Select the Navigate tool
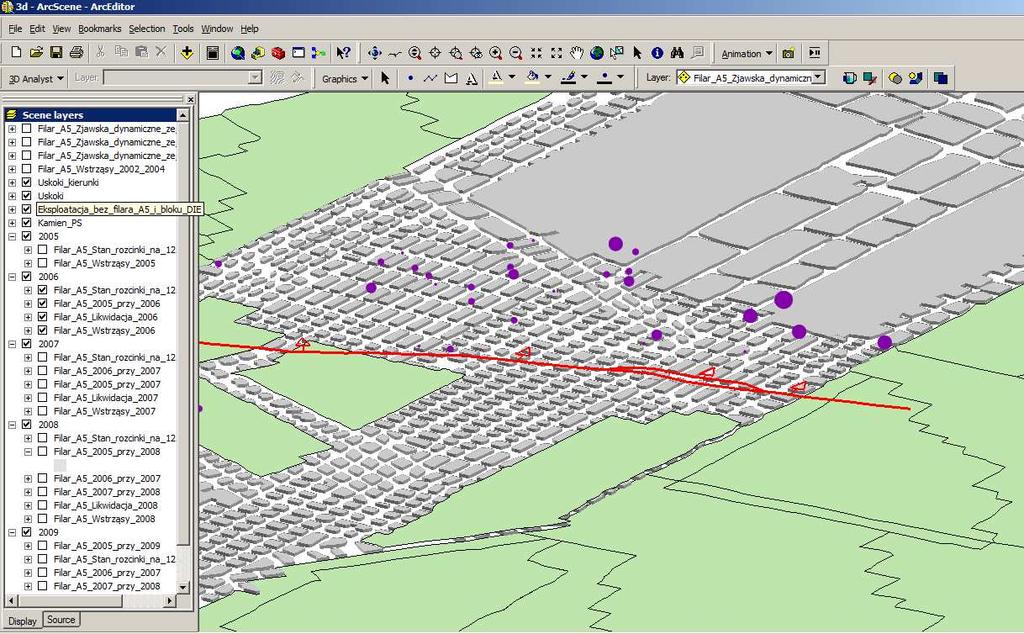The image size is (1024, 634). (374, 53)
